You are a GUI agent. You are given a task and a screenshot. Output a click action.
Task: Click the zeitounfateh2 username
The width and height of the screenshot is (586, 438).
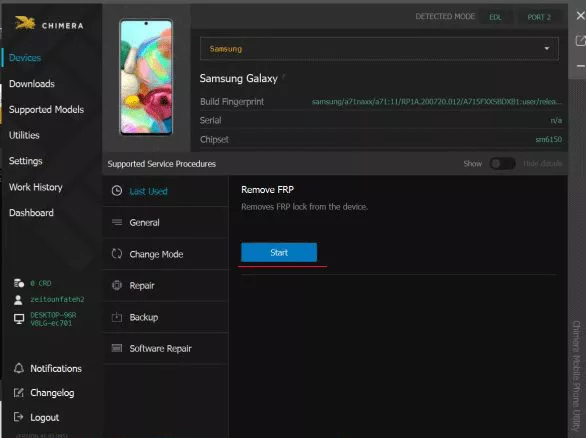click(57, 299)
